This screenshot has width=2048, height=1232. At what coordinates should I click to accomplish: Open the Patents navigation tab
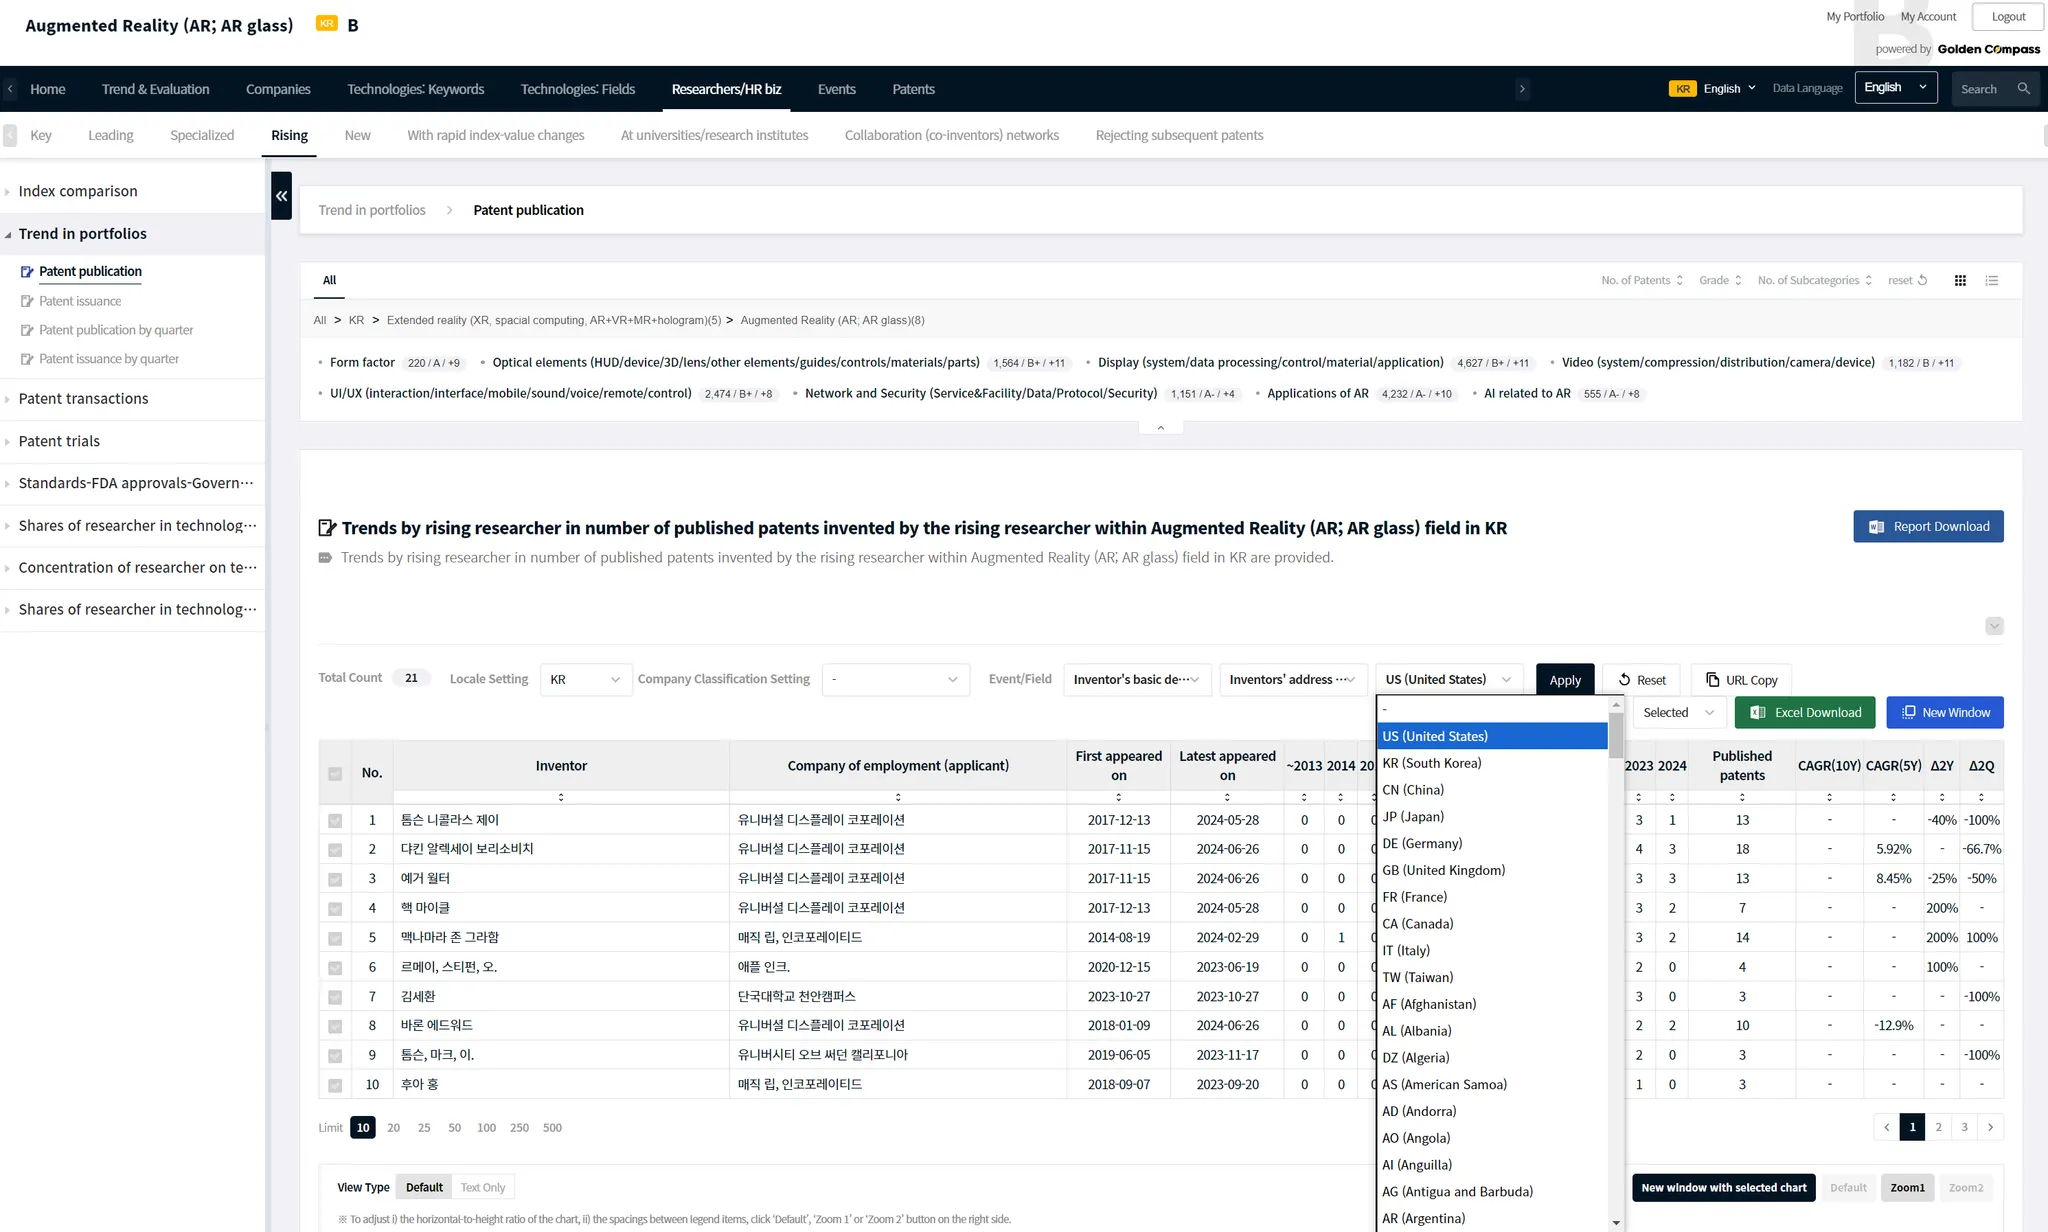click(913, 89)
